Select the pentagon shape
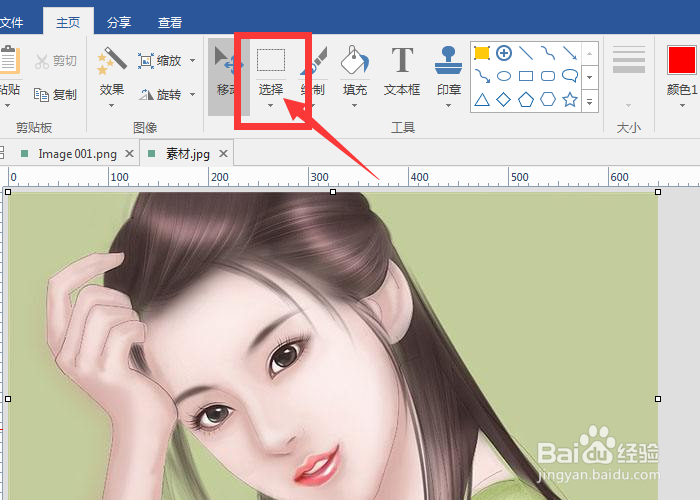700x500 pixels. click(526, 99)
